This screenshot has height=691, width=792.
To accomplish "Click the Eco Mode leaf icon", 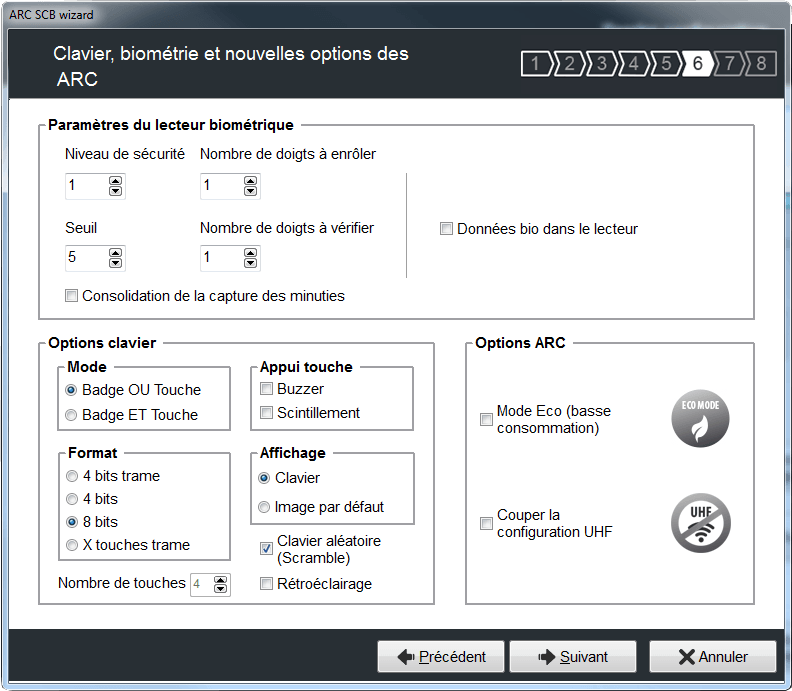I will tap(700, 419).
